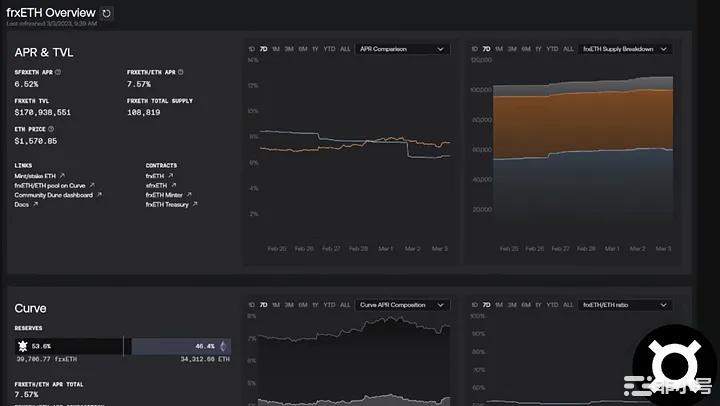The width and height of the screenshot is (720, 406).
Task: Open the Curve APR Composition dropdown
Action: pyautogui.click(x=400, y=304)
